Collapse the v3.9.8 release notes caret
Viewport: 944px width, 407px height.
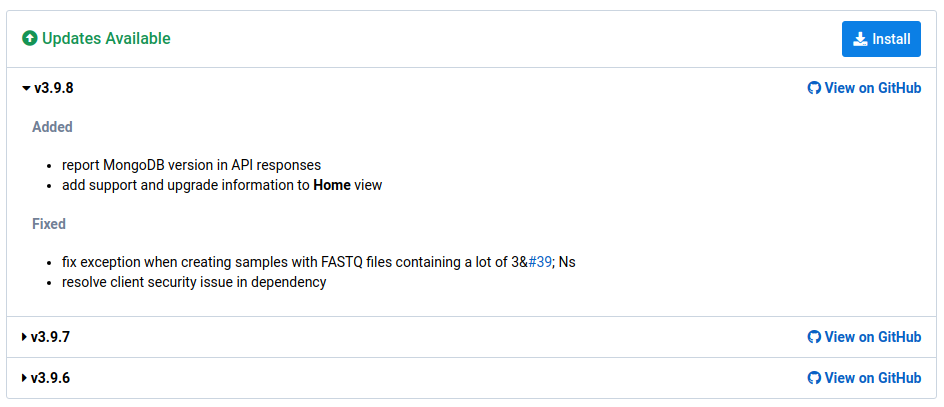[x=26, y=88]
